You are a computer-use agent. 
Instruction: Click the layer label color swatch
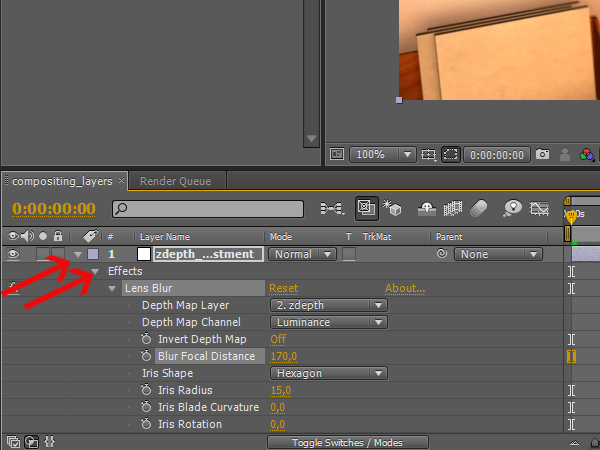(93, 254)
